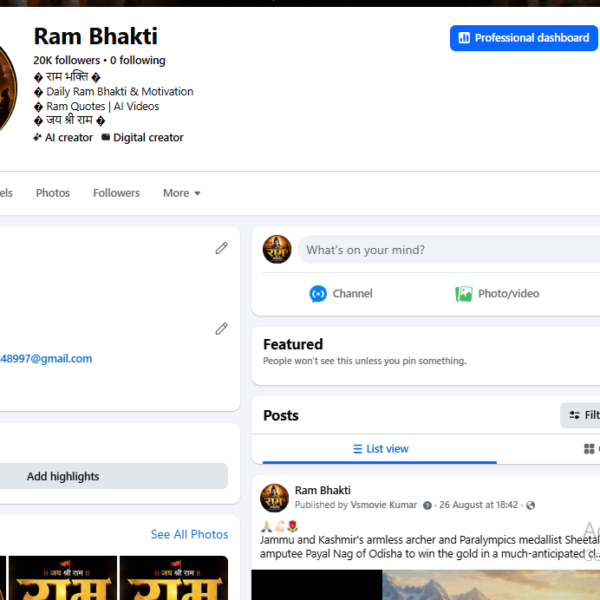The height and width of the screenshot is (600, 600).
Task: Click the grid view icon
Action: tap(589, 448)
